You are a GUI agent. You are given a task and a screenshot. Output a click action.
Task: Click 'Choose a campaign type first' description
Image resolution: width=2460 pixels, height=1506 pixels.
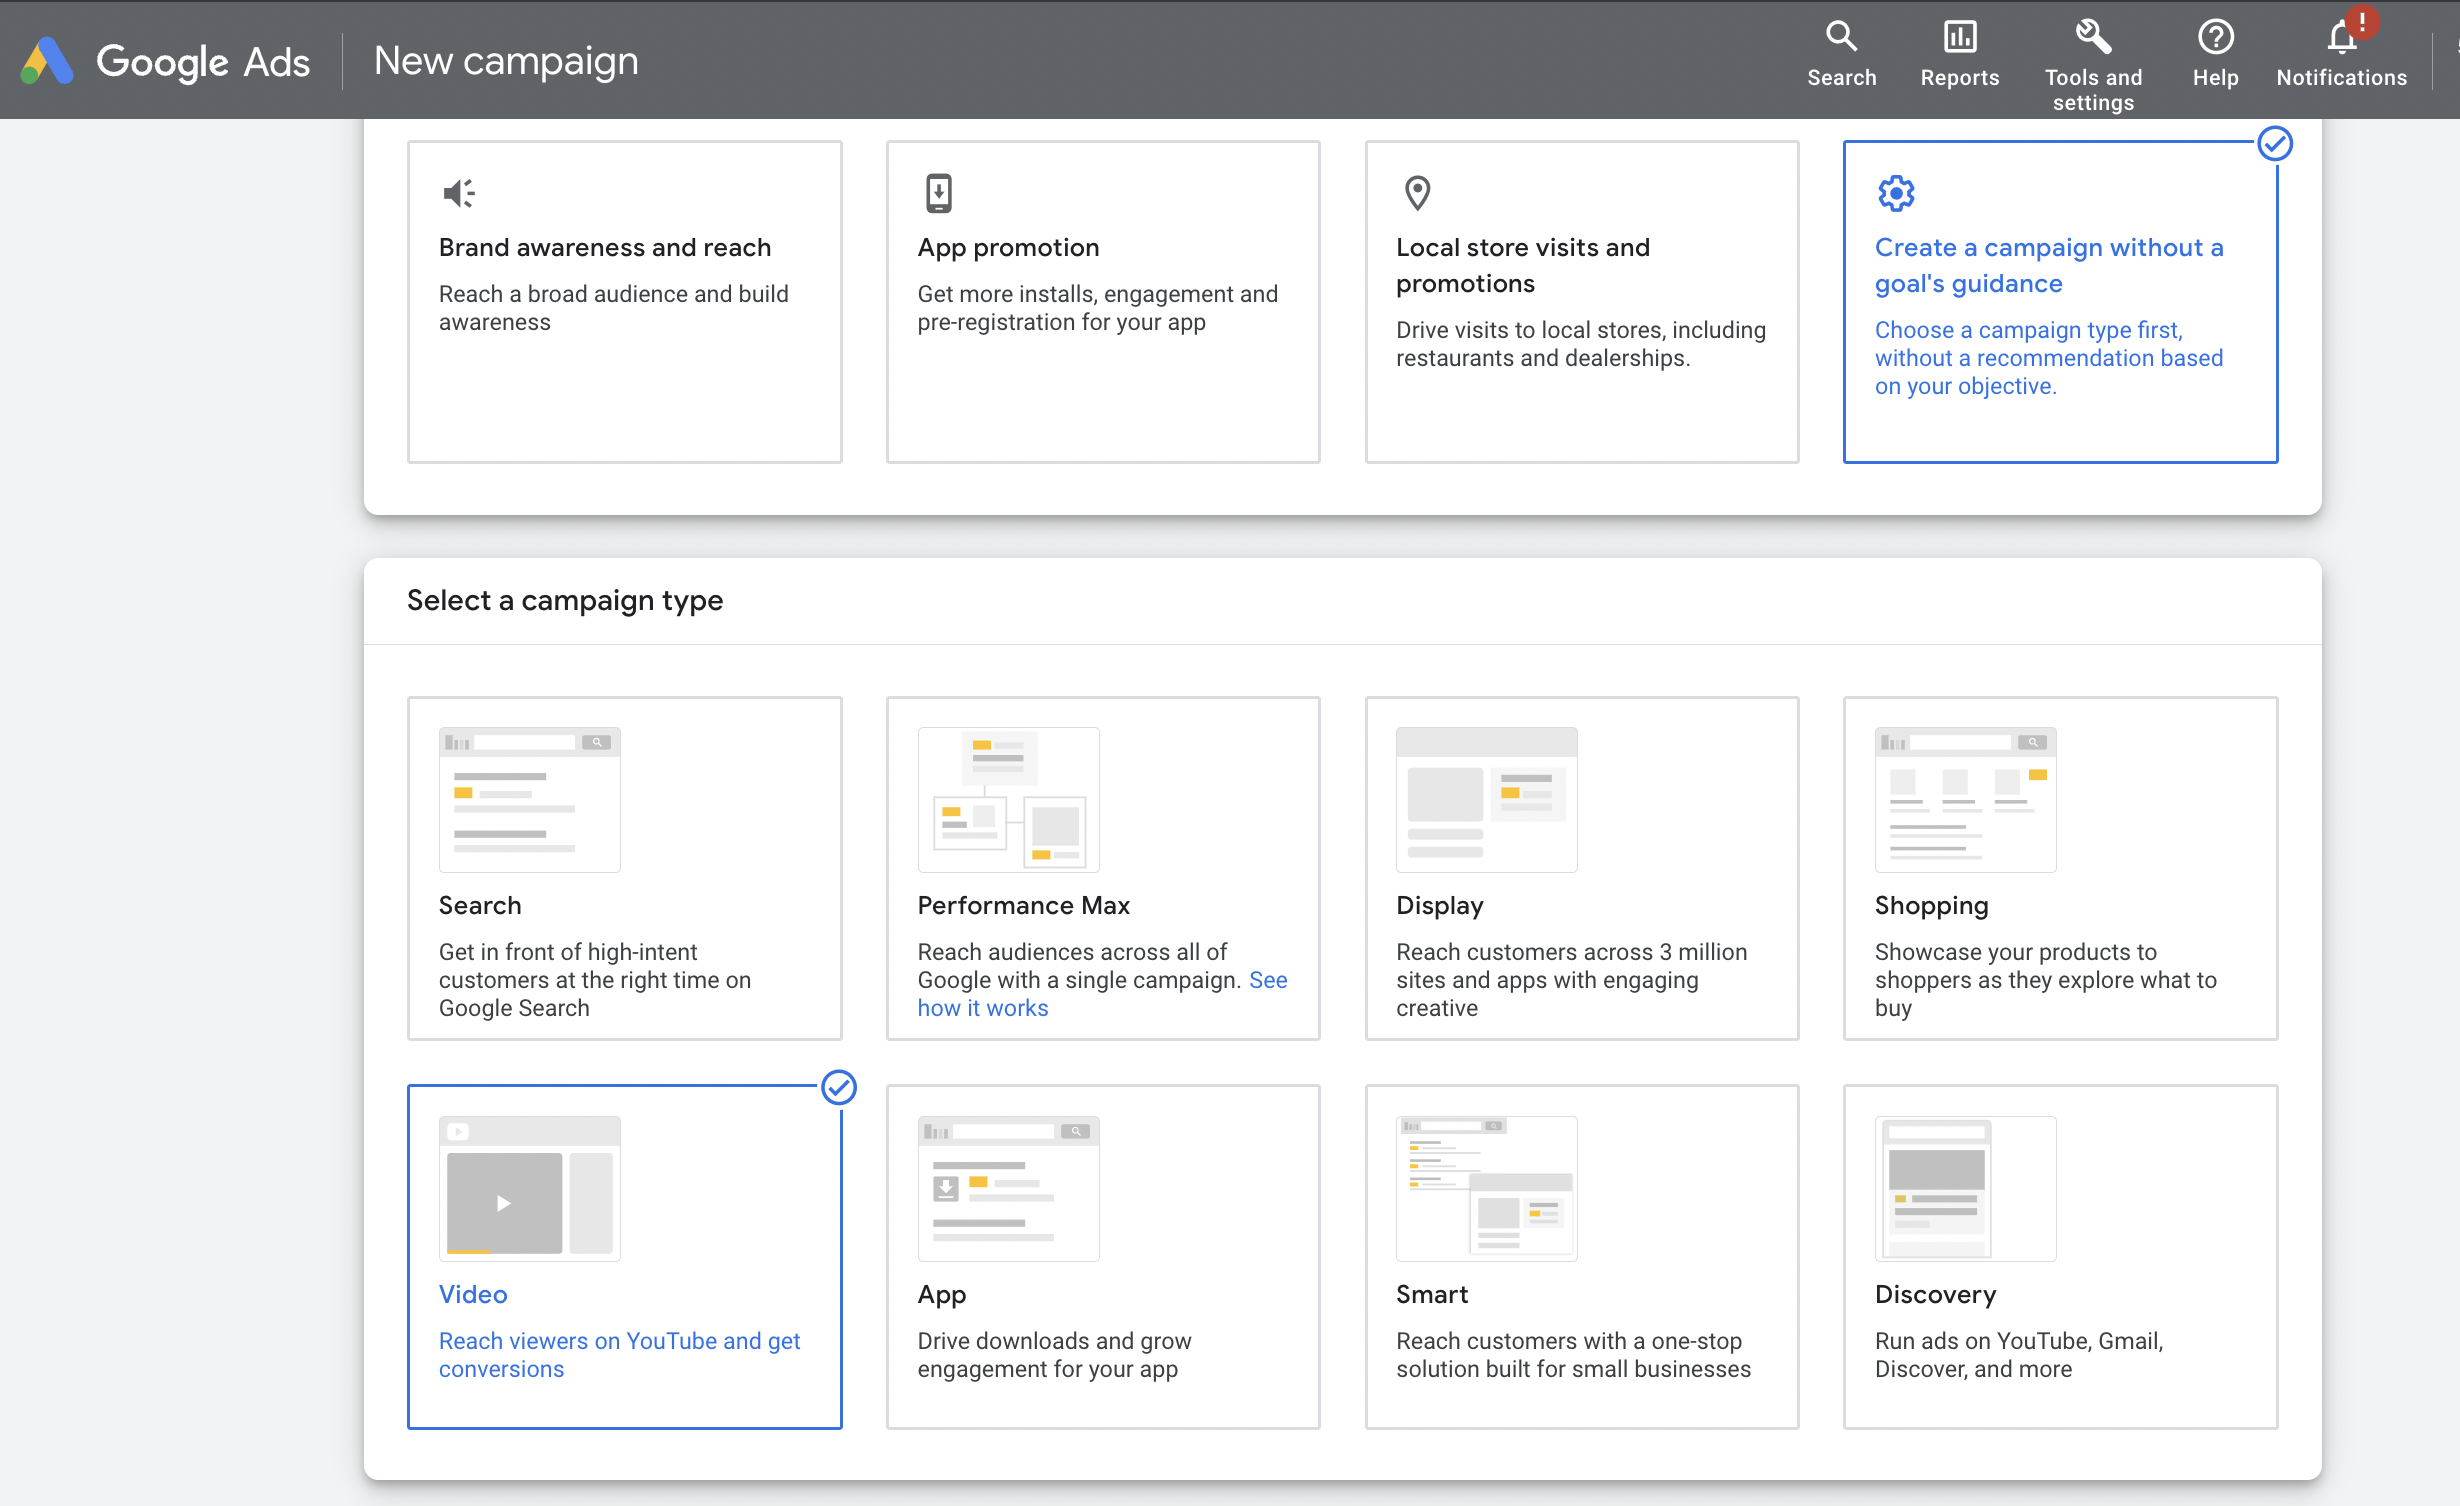pos(2048,358)
